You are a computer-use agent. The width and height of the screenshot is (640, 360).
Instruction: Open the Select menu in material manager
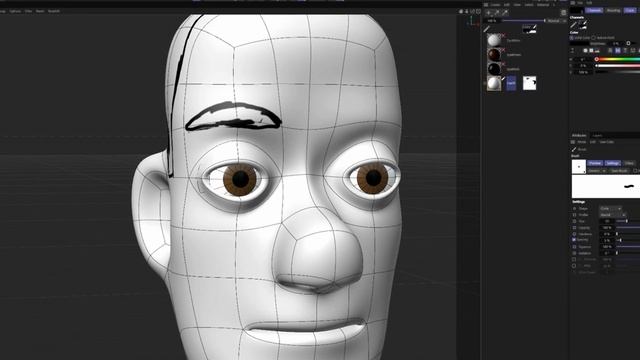(529, 5)
